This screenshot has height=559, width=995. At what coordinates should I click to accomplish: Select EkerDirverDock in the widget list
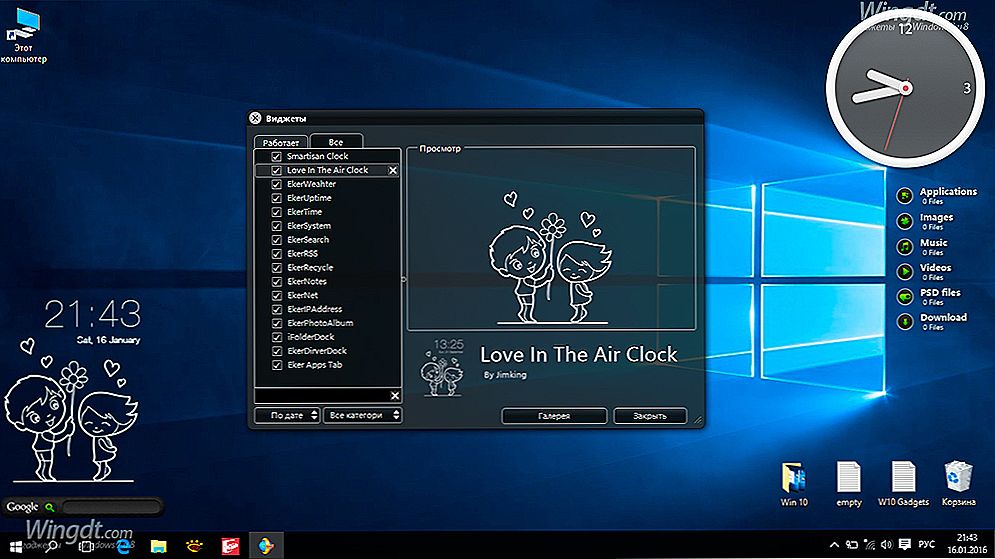click(x=327, y=351)
